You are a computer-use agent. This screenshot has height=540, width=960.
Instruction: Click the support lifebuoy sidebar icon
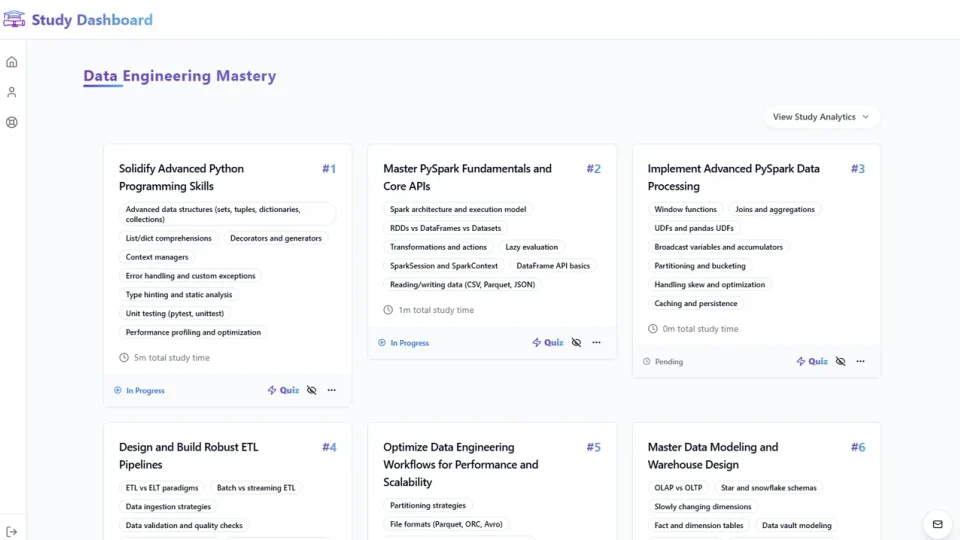point(12,123)
